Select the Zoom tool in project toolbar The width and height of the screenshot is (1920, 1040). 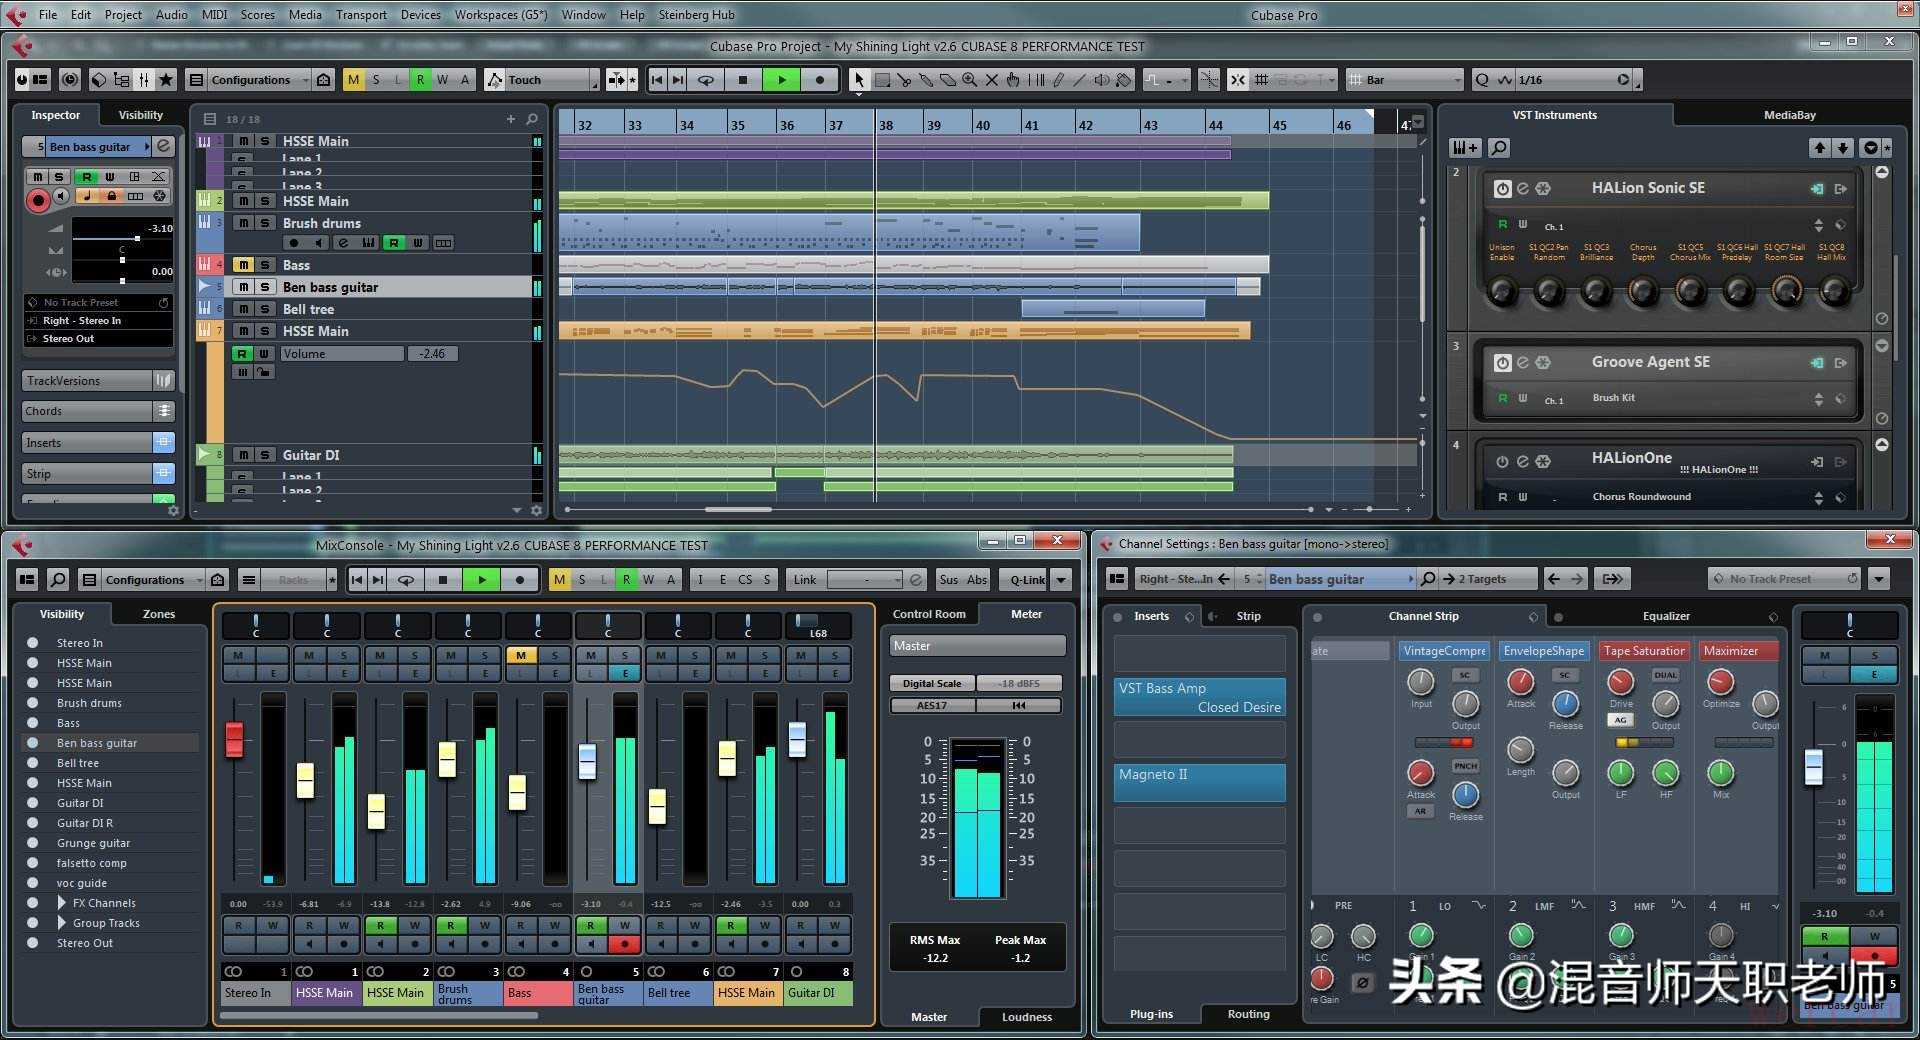coord(969,80)
